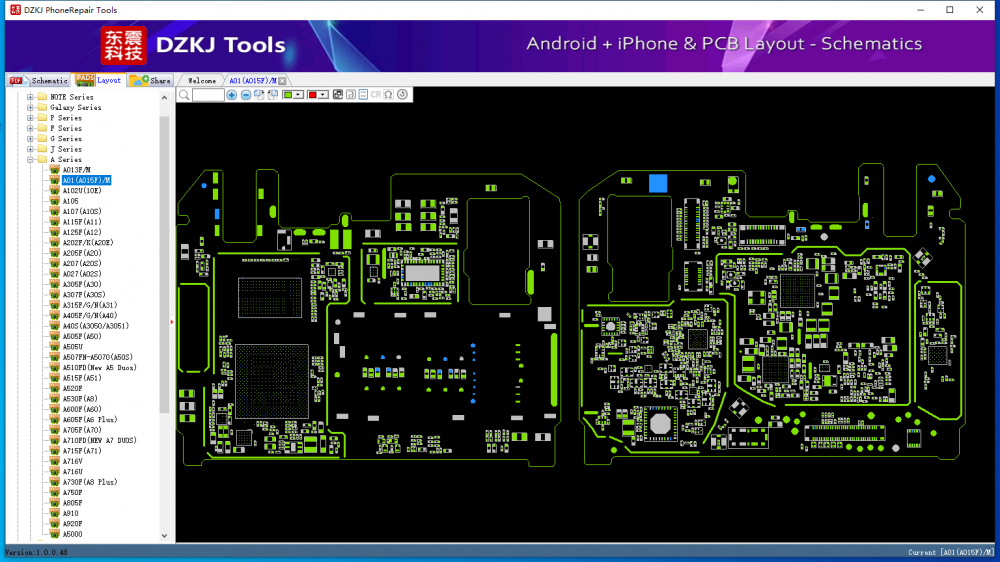Open A730F(A8 Plus) tree entry

coord(89,482)
